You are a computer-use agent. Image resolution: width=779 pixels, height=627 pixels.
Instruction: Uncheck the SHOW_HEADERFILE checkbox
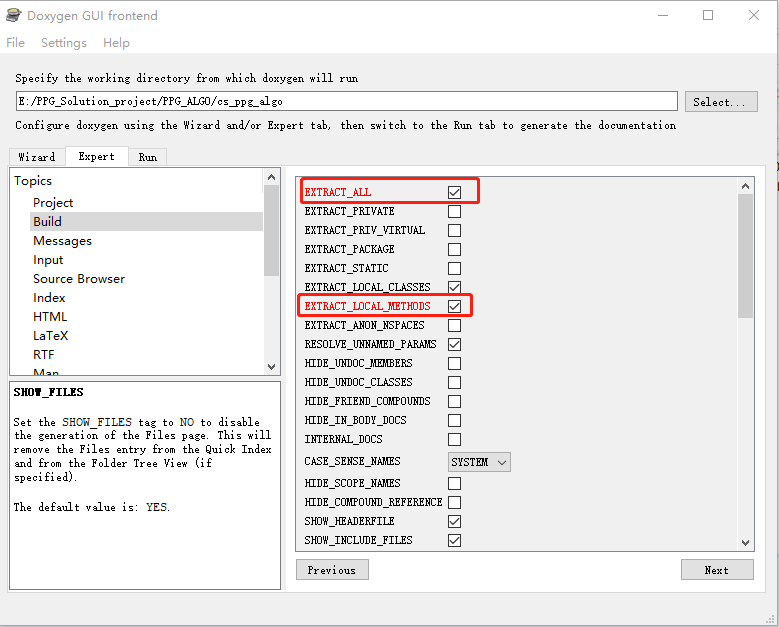454,521
